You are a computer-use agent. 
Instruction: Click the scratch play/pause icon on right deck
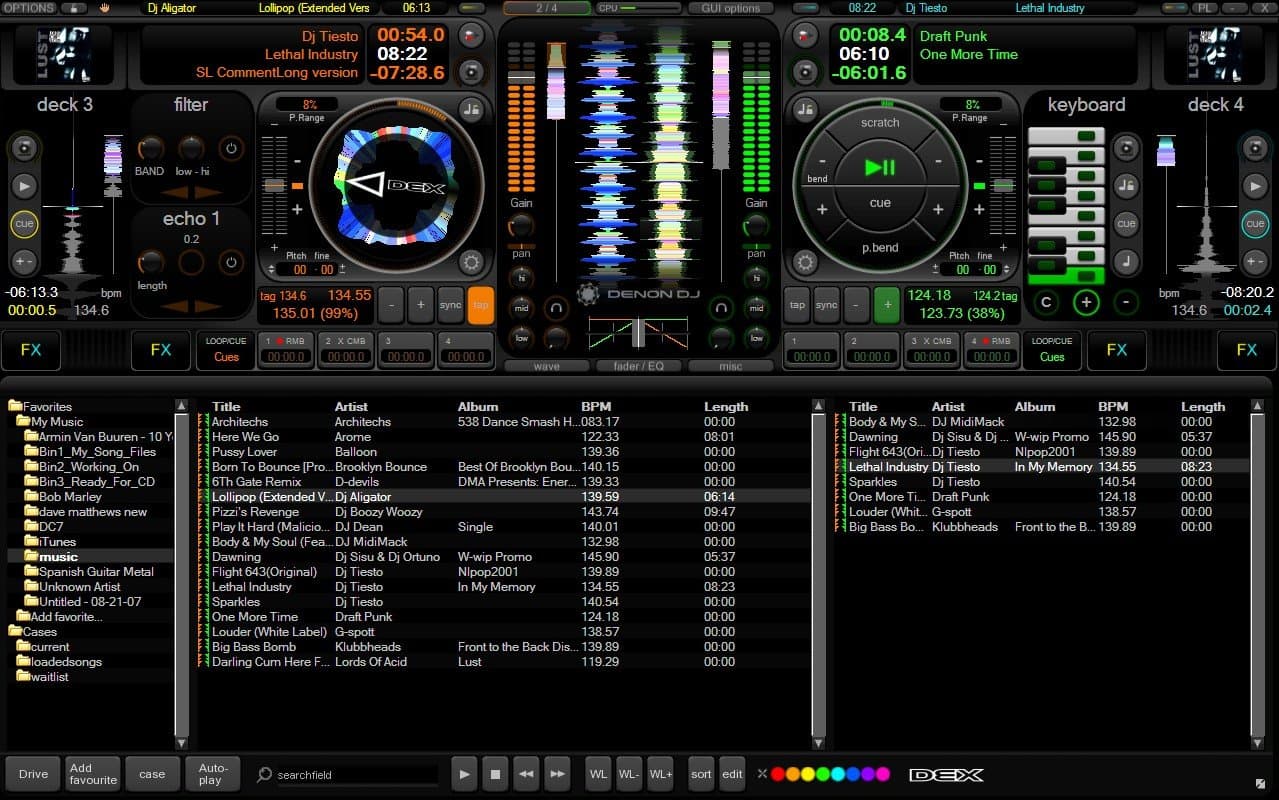coord(879,167)
